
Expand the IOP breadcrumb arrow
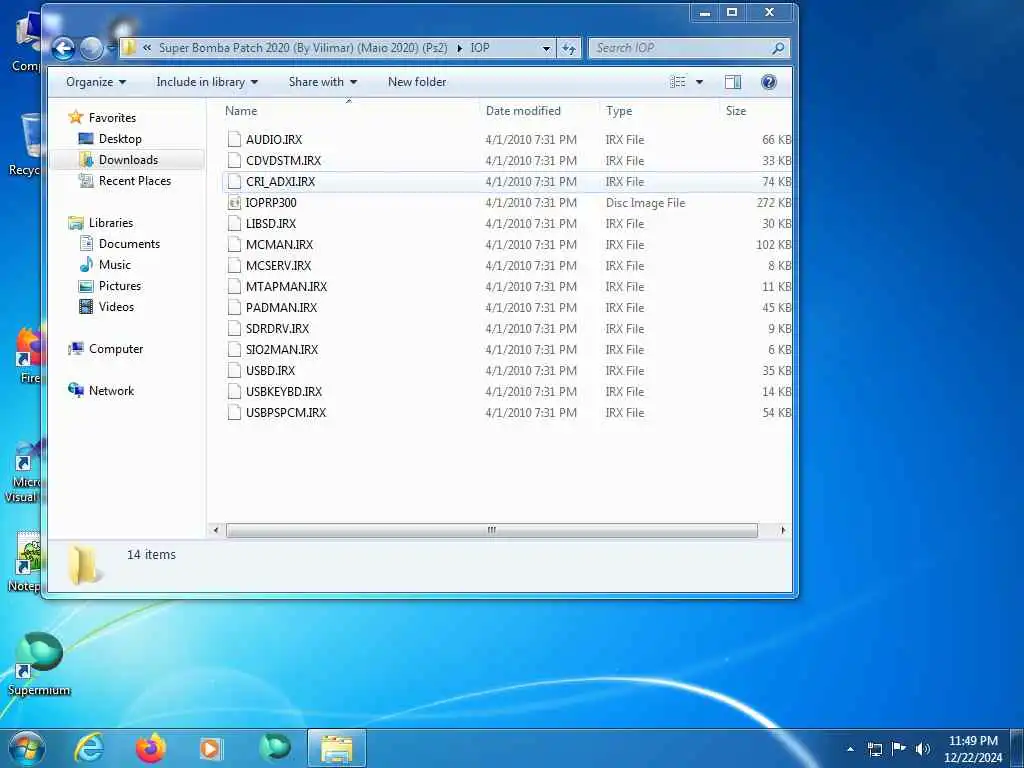click(x=460, y=48)
